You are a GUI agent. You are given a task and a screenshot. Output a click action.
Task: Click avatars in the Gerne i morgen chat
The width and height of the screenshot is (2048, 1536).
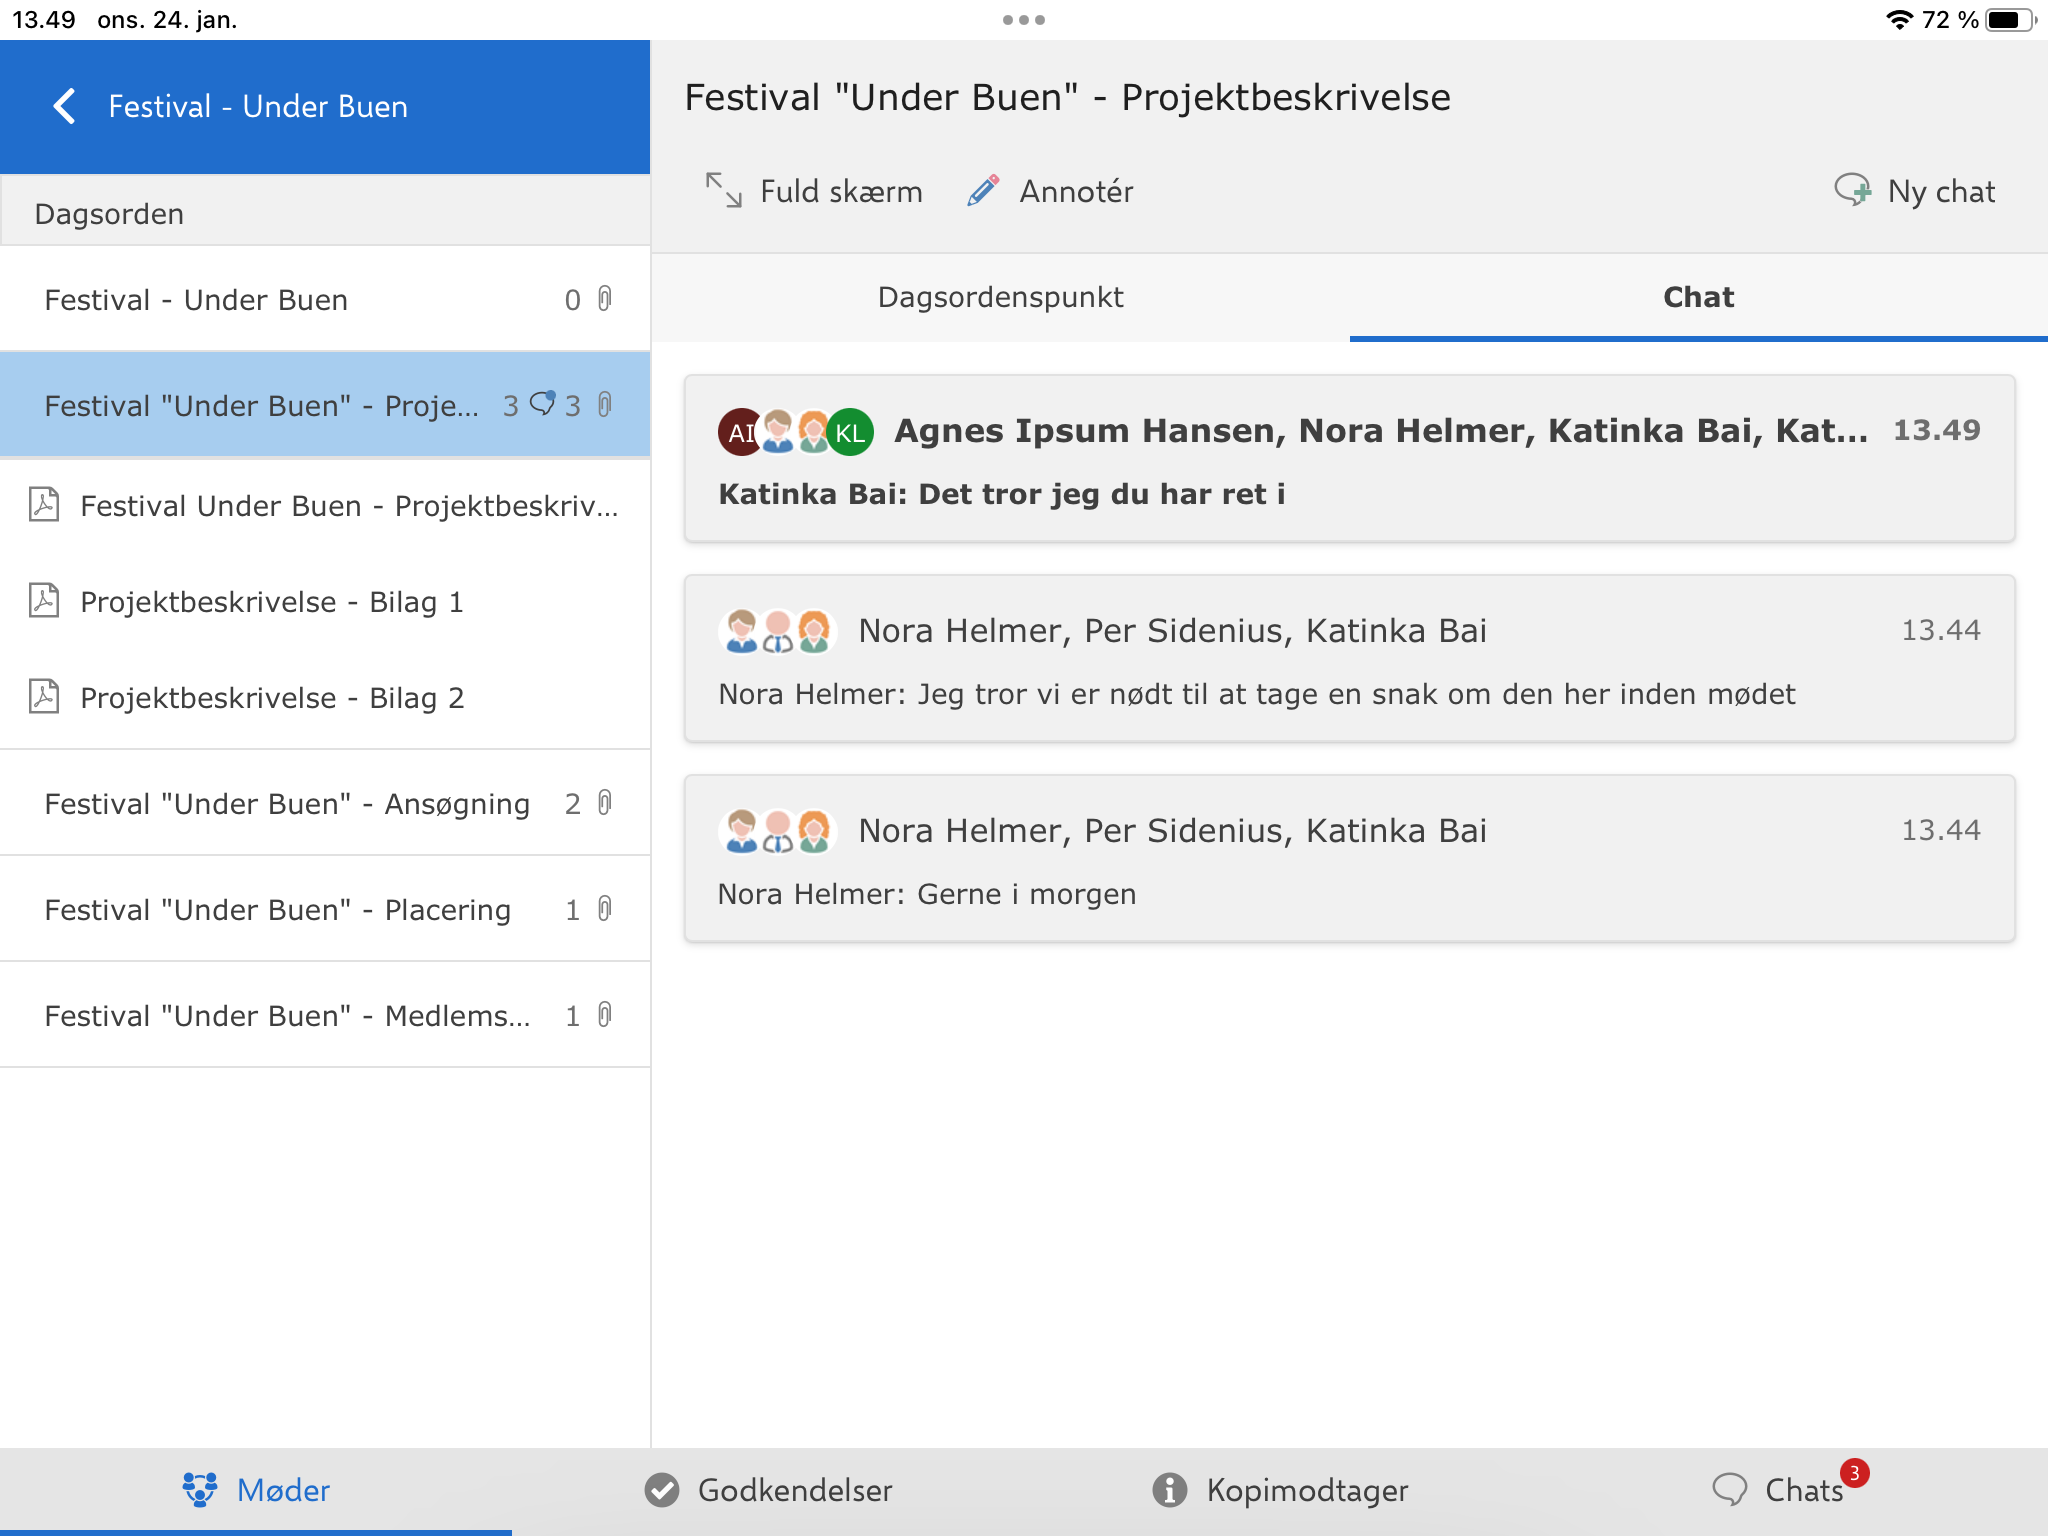click(x=777, y=831)
